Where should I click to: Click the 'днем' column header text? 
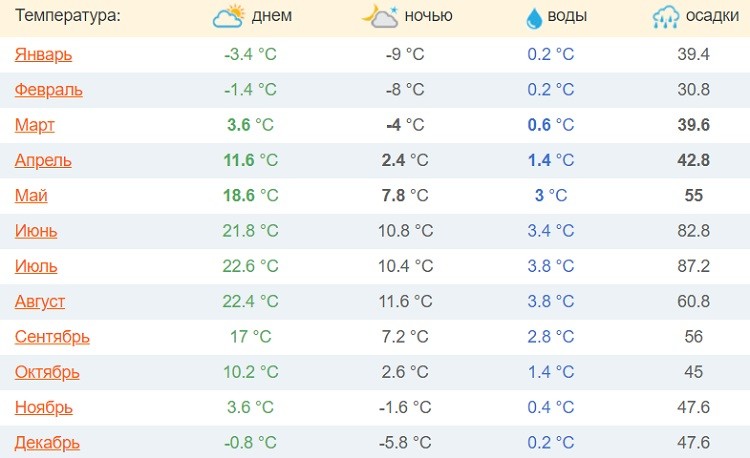273,16
